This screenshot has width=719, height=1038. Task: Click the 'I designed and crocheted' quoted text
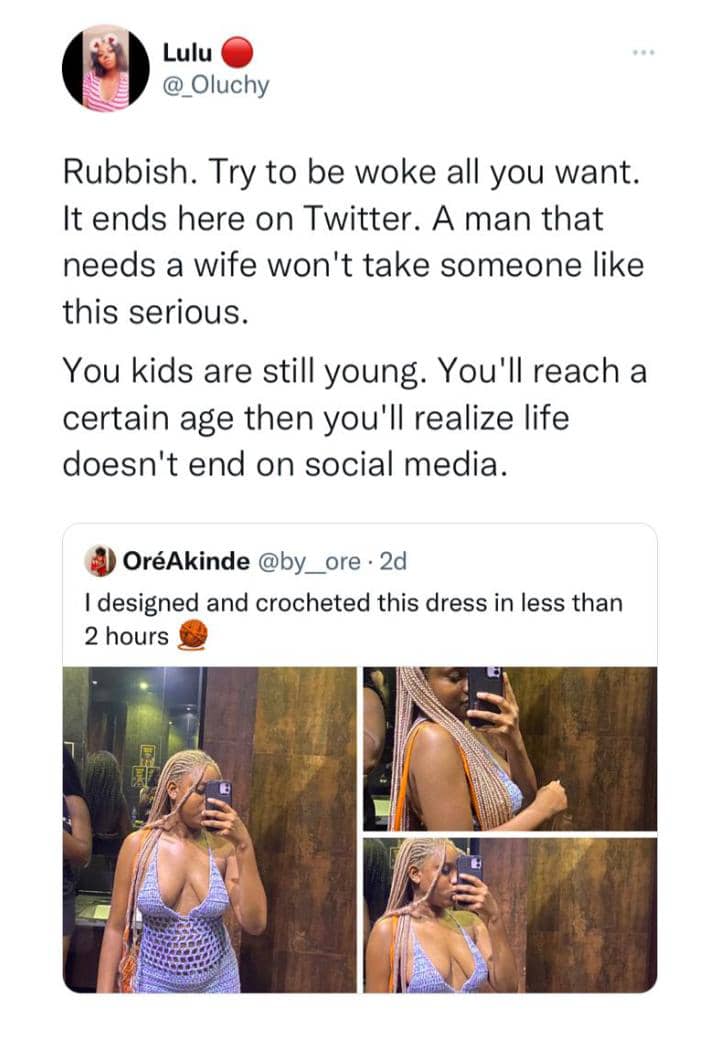(352, 603)
